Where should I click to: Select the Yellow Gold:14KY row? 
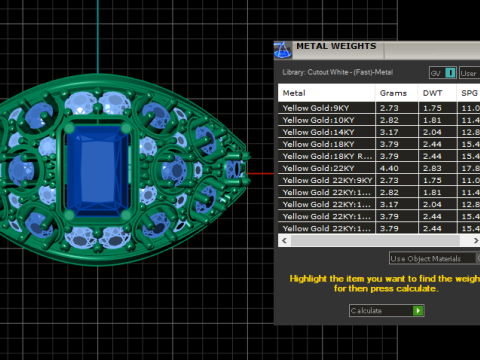(x=379, y=132)
